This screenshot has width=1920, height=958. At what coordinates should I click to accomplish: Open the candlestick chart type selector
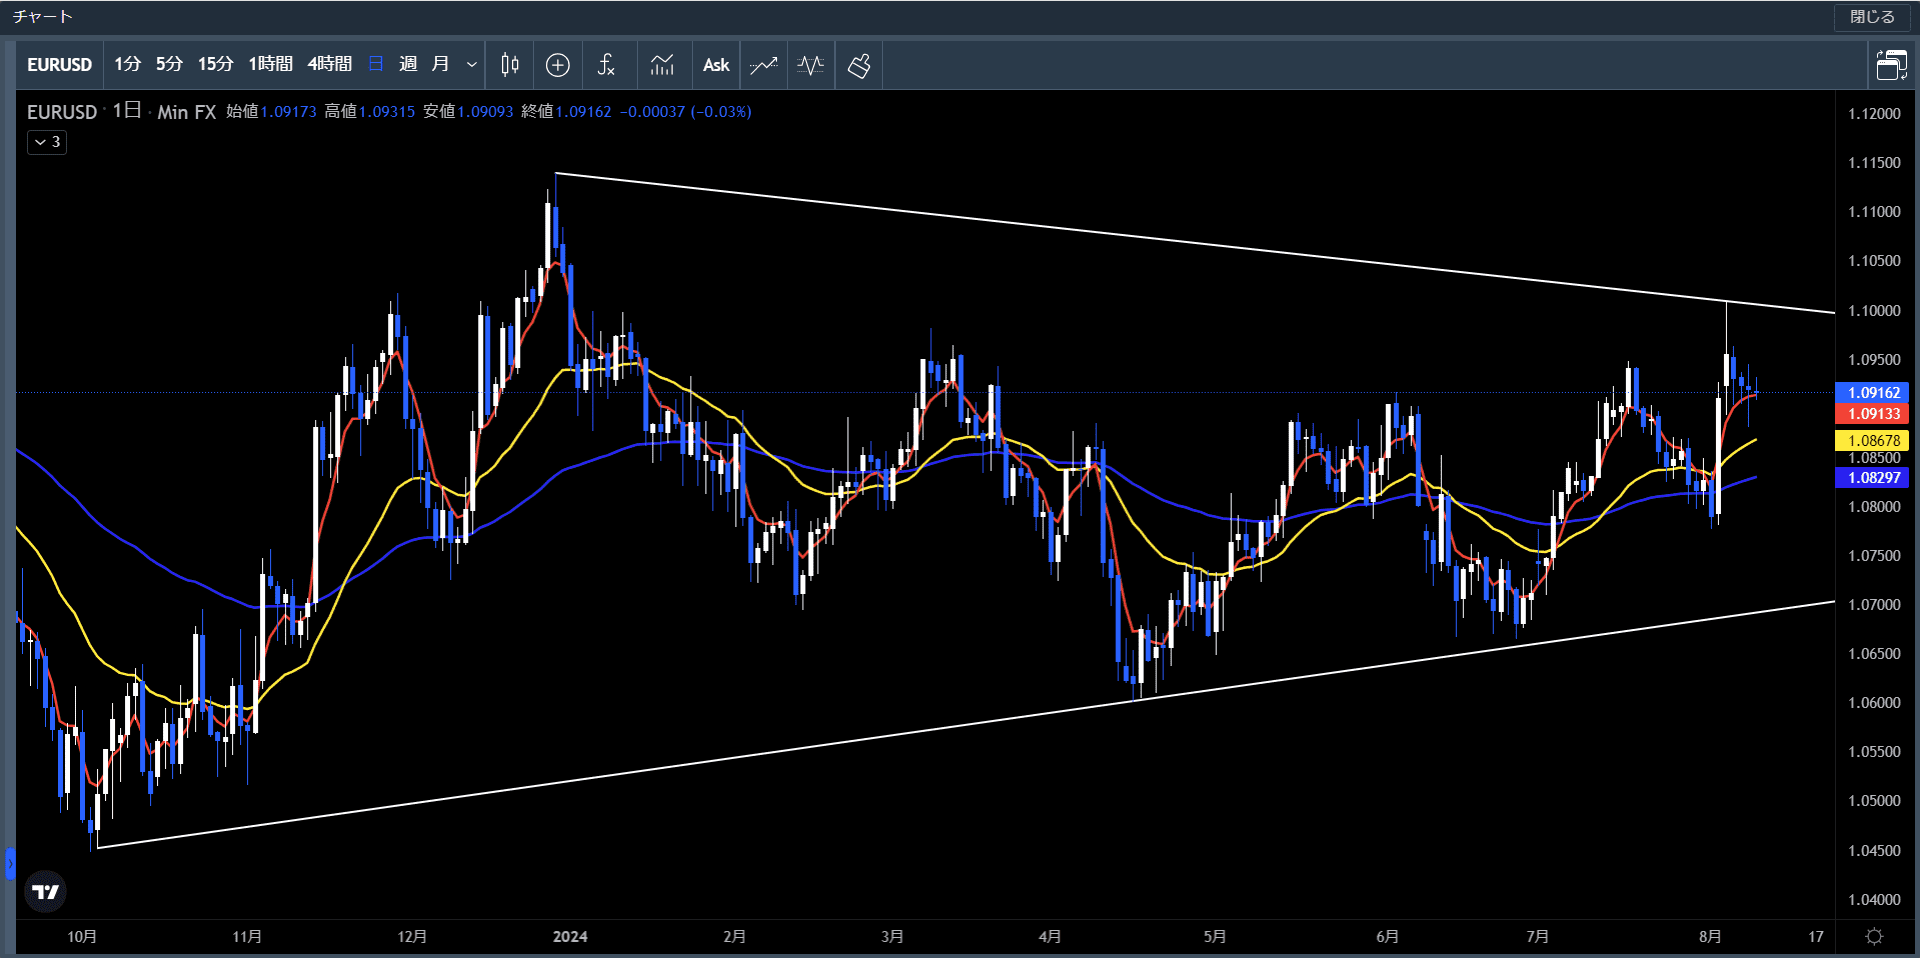(x=510, y=65)
